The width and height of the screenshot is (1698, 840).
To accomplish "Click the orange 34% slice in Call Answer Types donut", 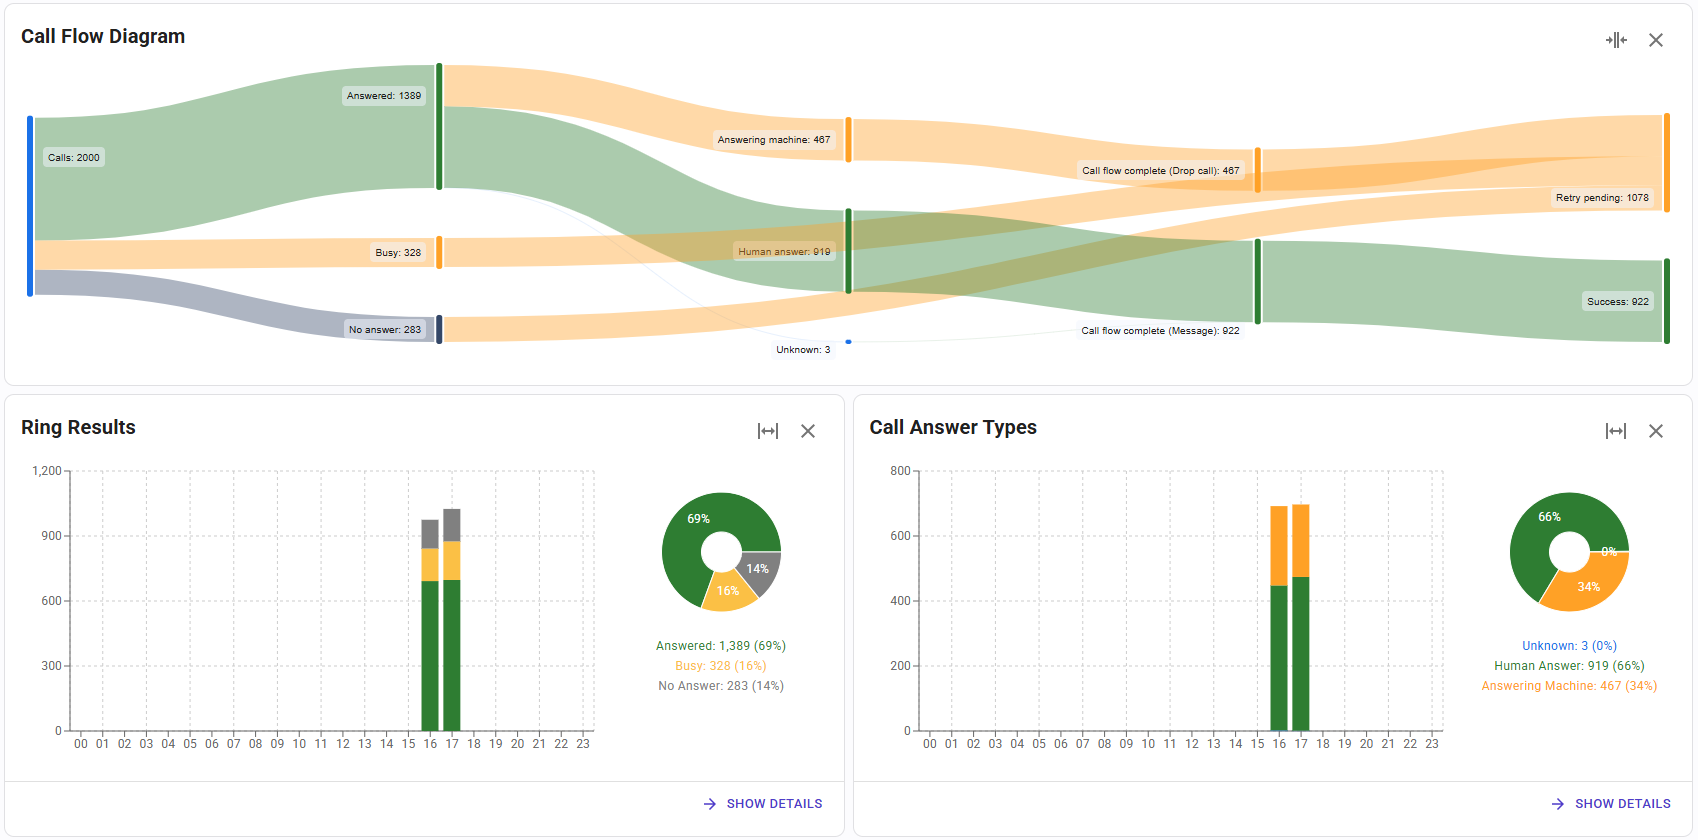I will (x=1588, y=587).
